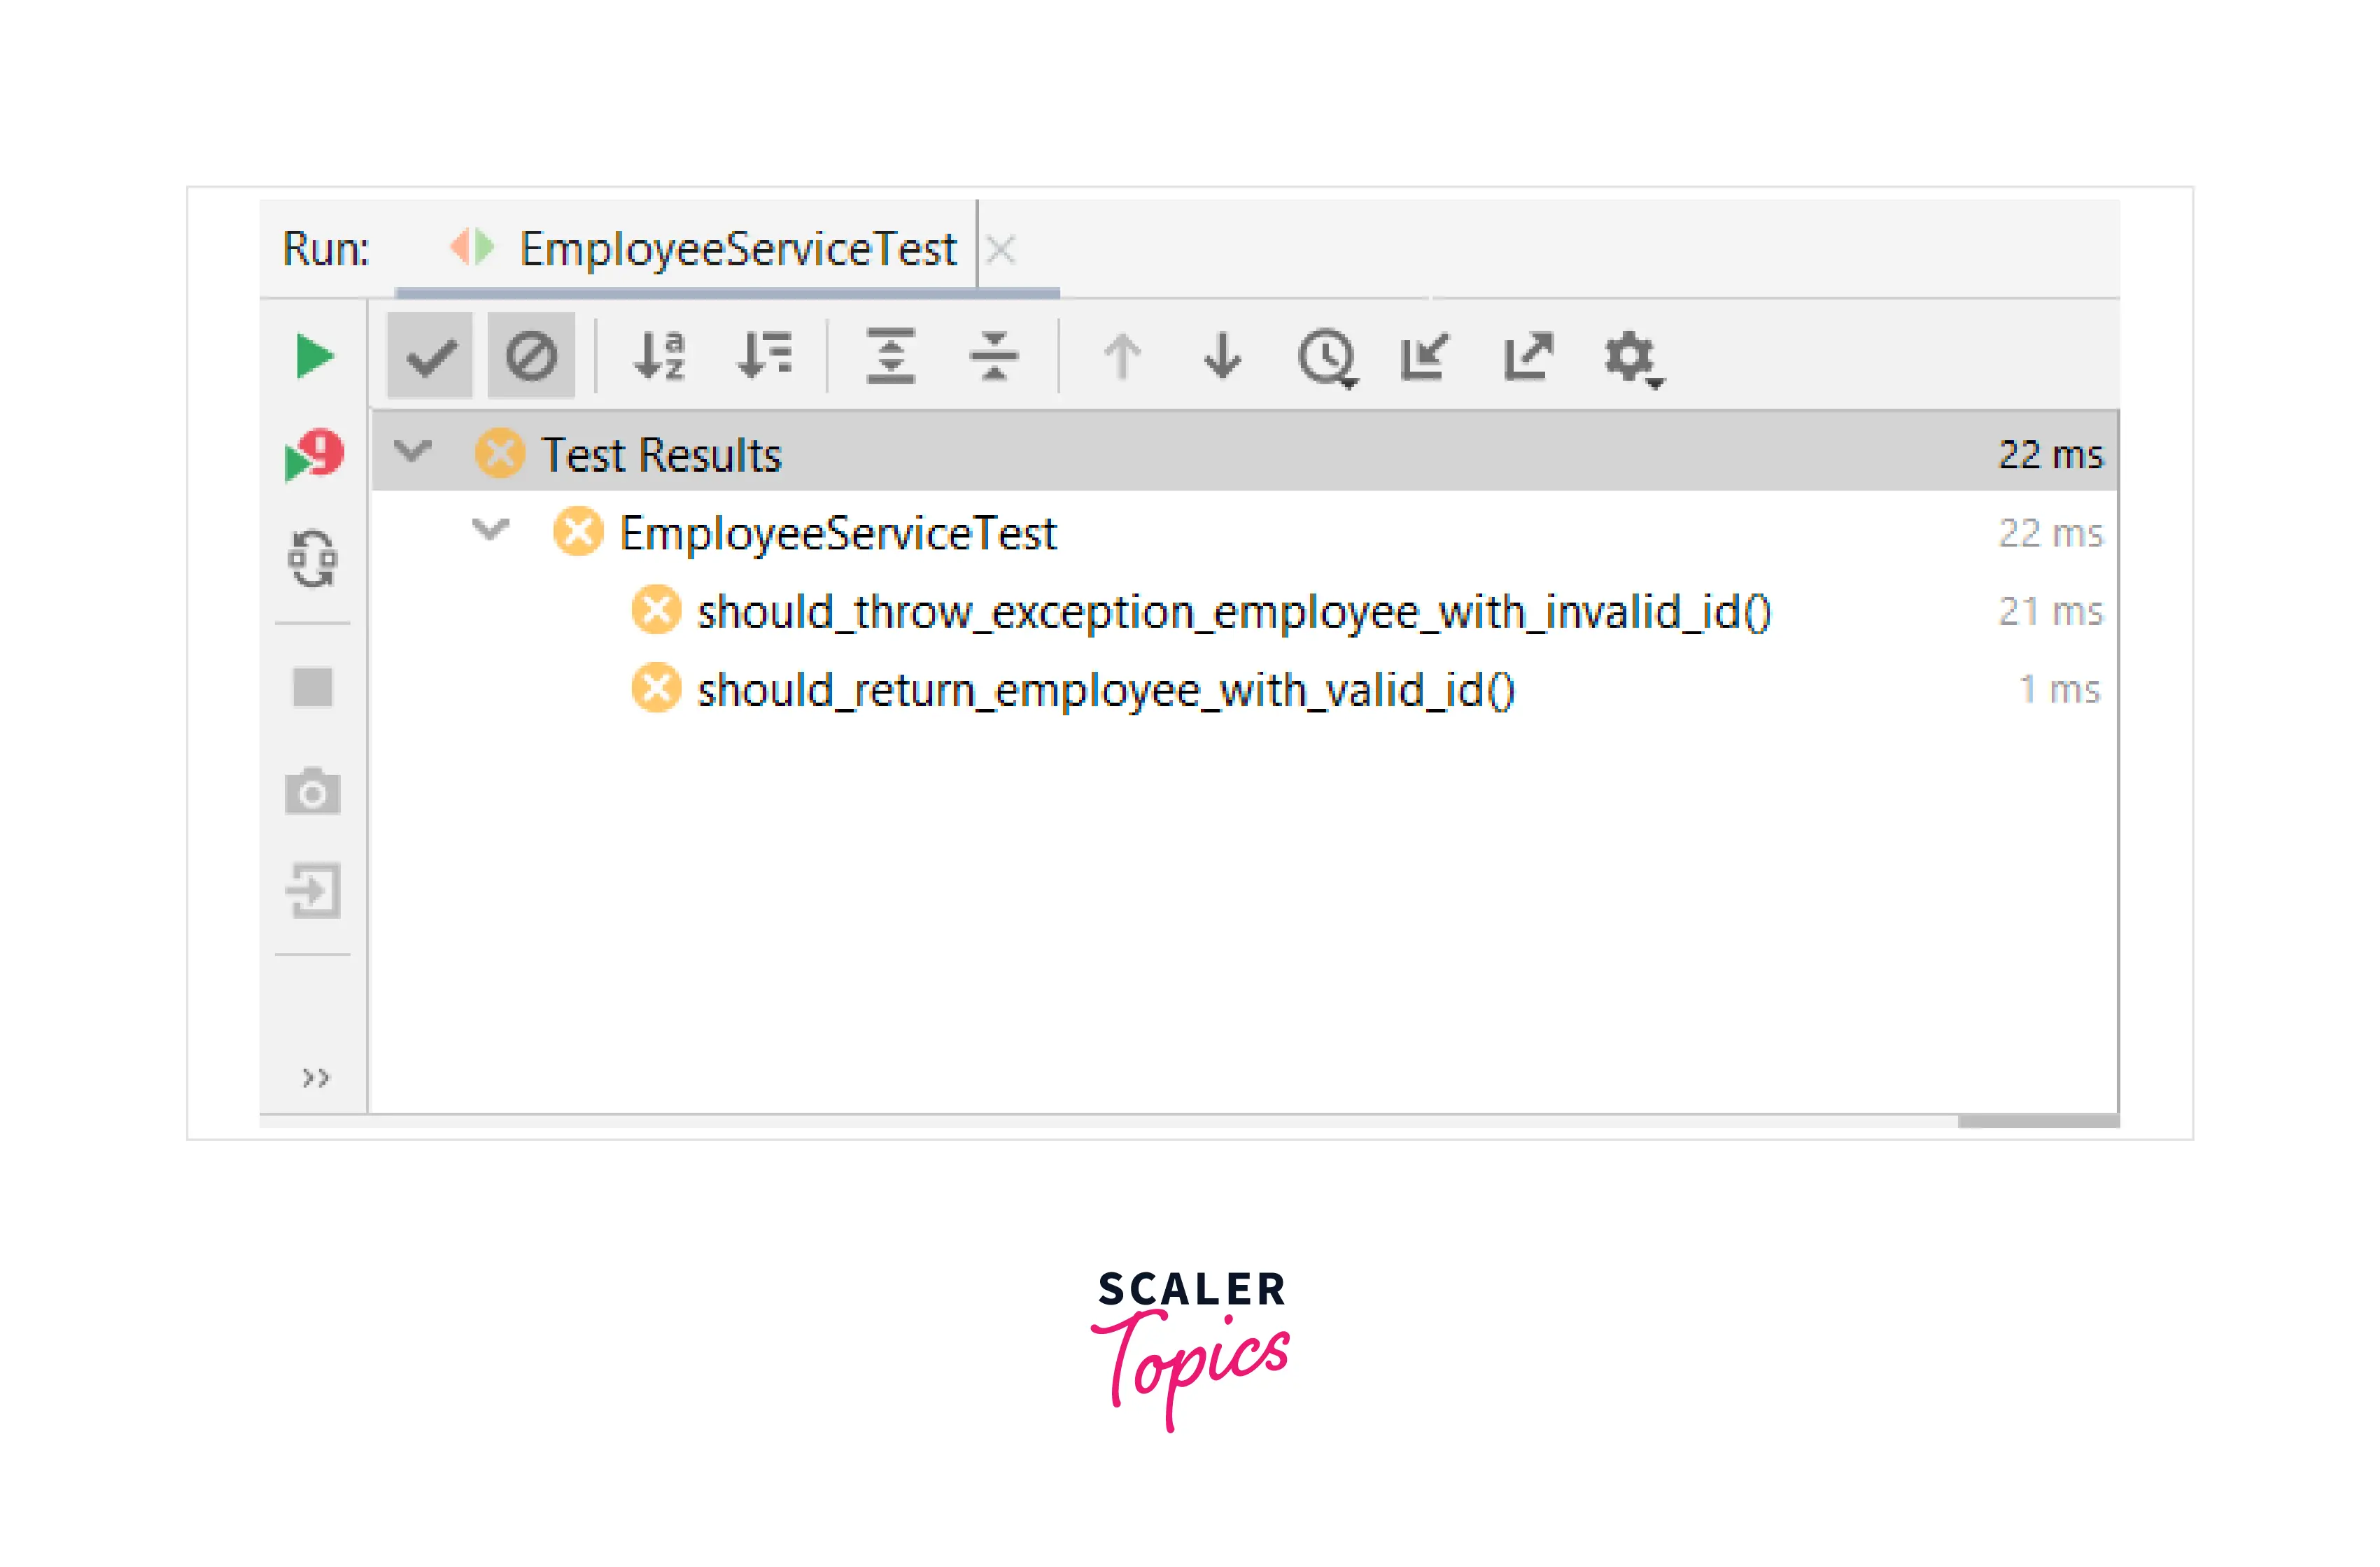Click the camera dump threads icon
Viewport: 2380px width, 1567px height.
tap(313, 792)
